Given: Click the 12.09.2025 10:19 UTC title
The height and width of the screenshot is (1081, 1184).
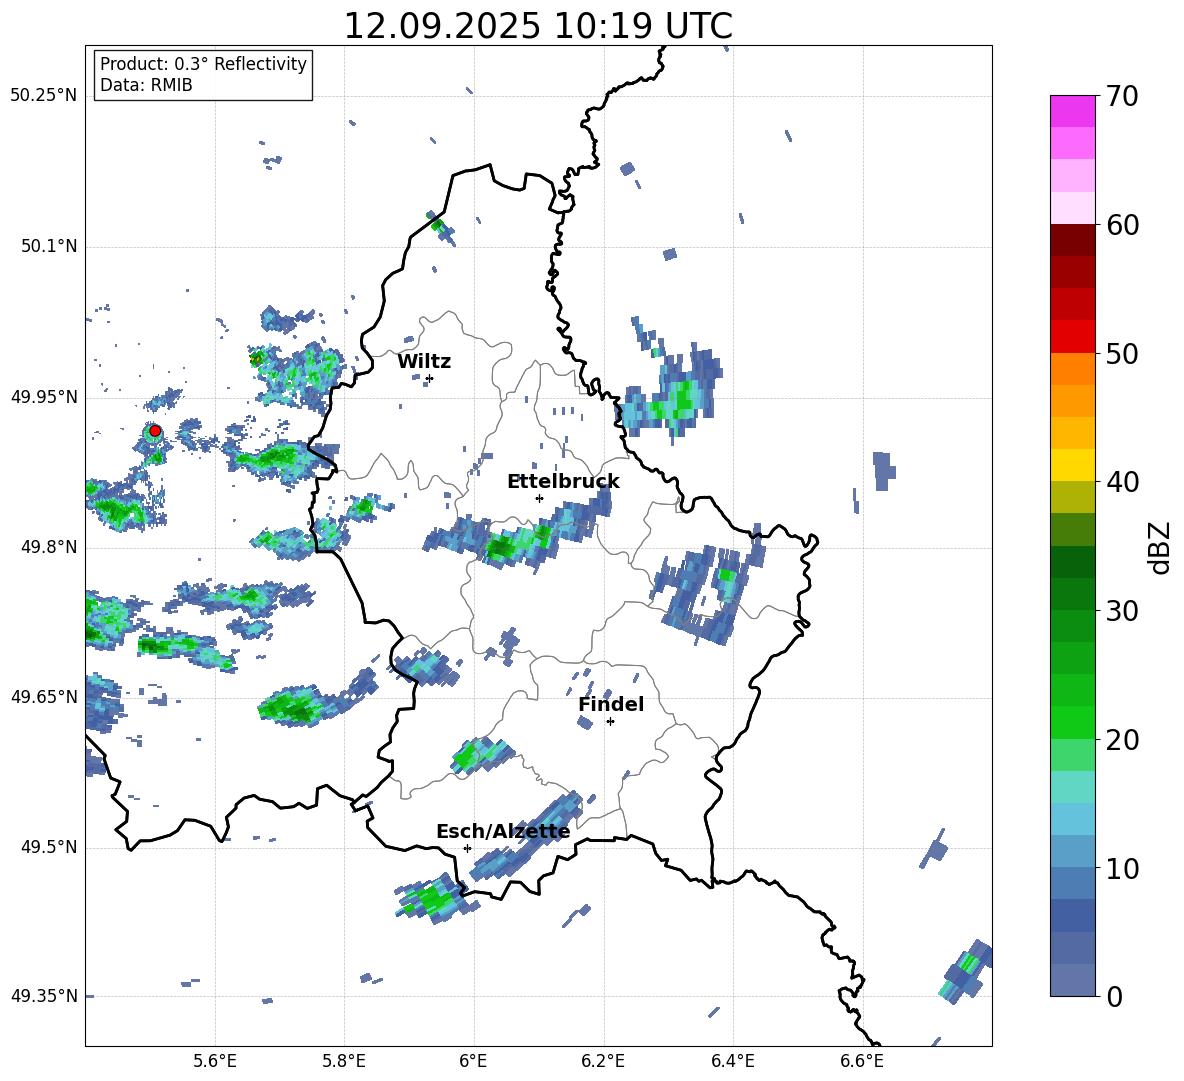Looking at the screenshot, I should tap(538, 26).
